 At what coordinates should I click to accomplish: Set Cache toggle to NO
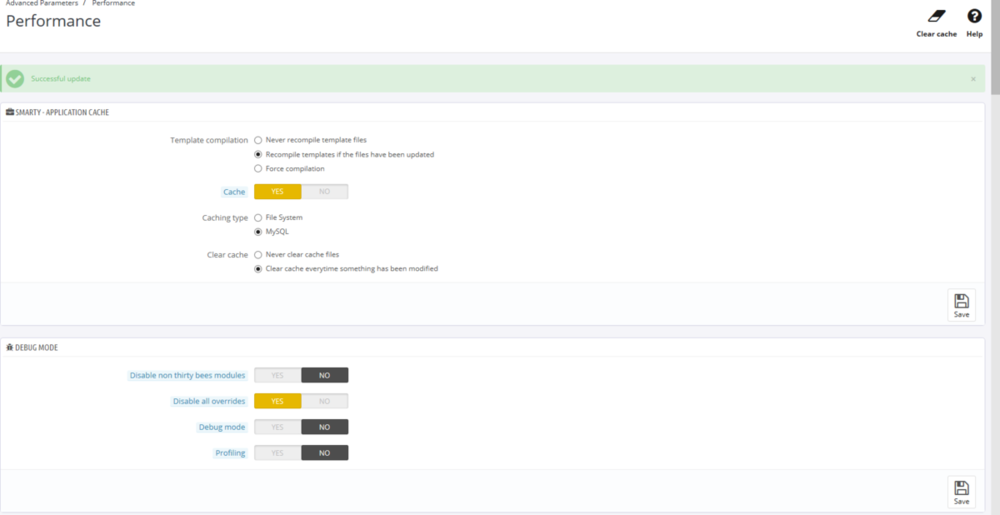[324, 192]
